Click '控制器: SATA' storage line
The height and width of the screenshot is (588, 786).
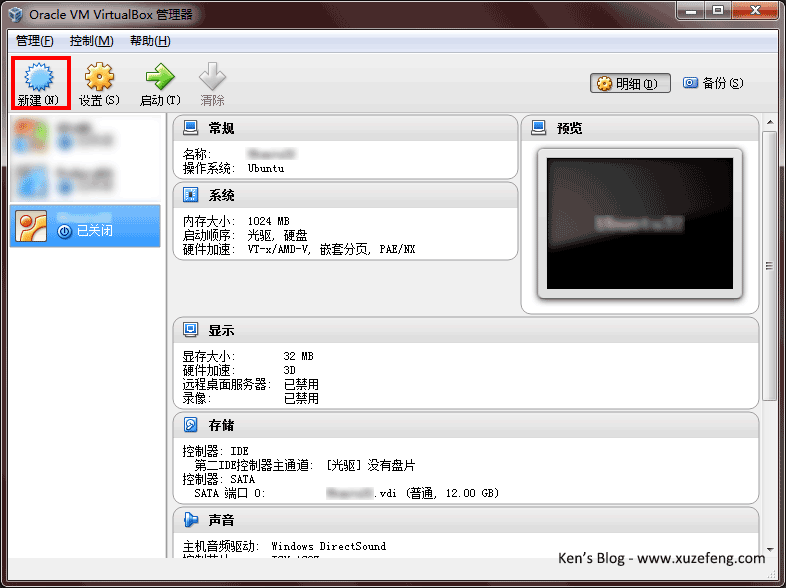219,479
